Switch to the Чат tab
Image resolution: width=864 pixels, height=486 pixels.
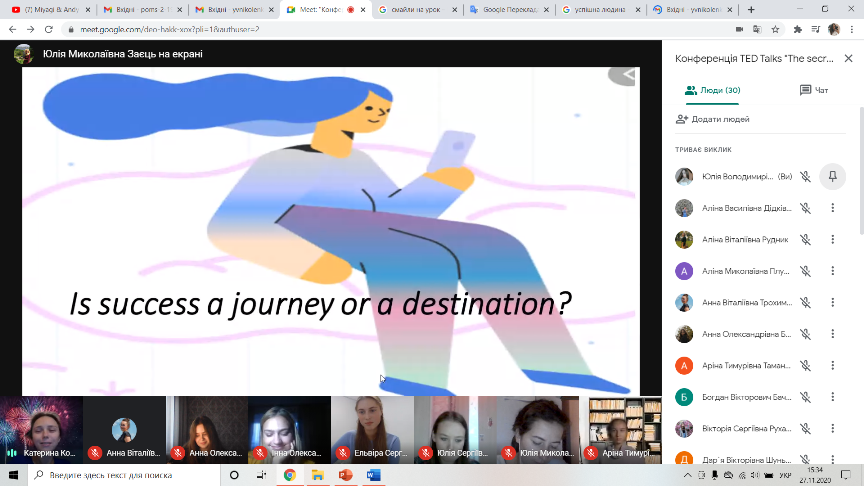click(814, 90)
